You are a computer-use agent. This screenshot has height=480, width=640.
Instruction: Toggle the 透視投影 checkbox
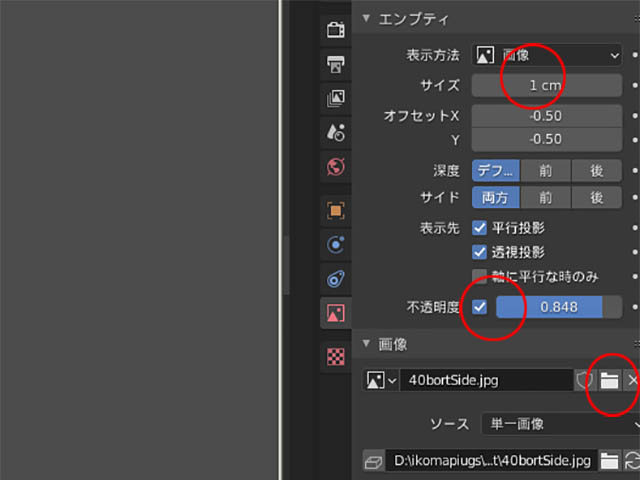480,252
